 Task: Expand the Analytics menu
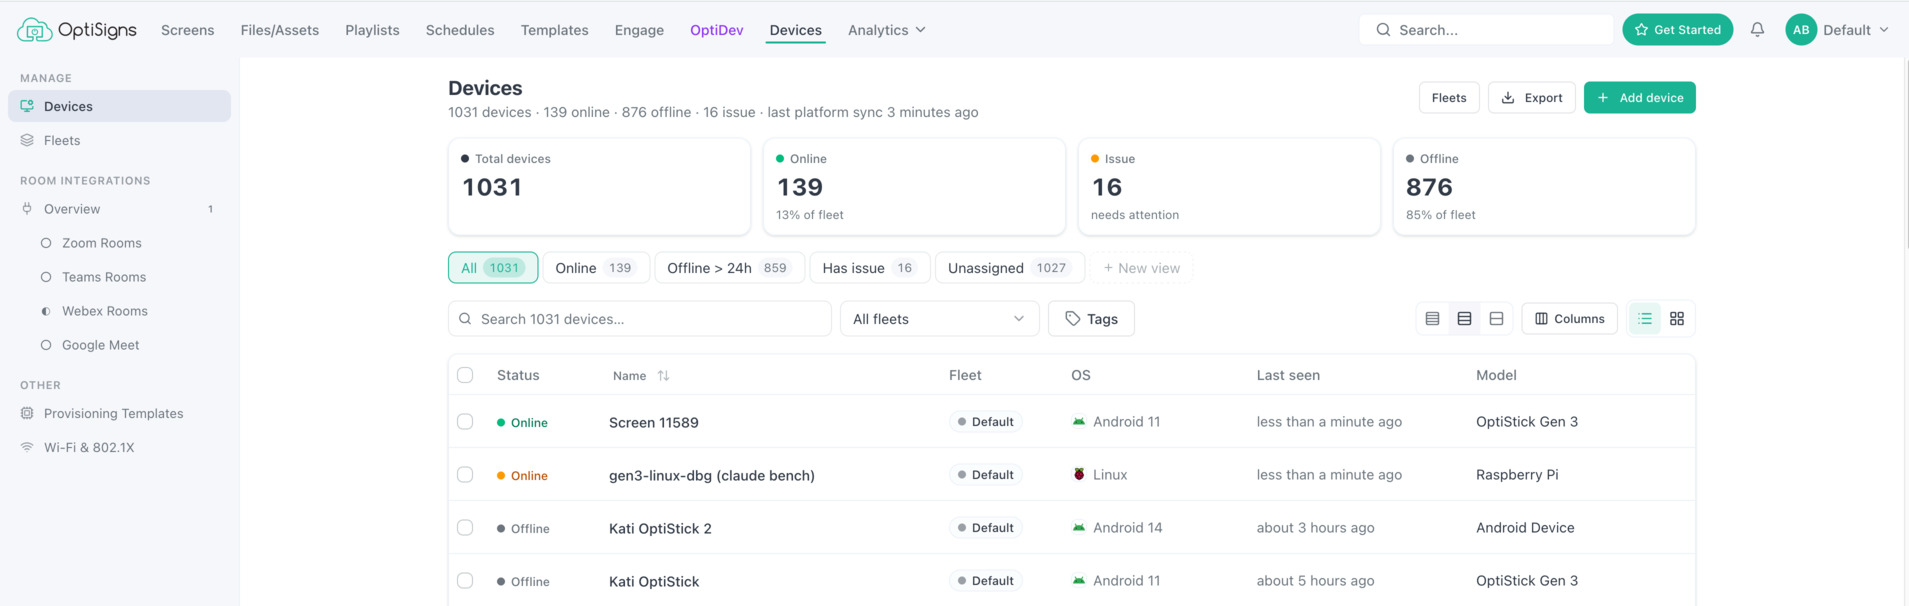(886, 30)
